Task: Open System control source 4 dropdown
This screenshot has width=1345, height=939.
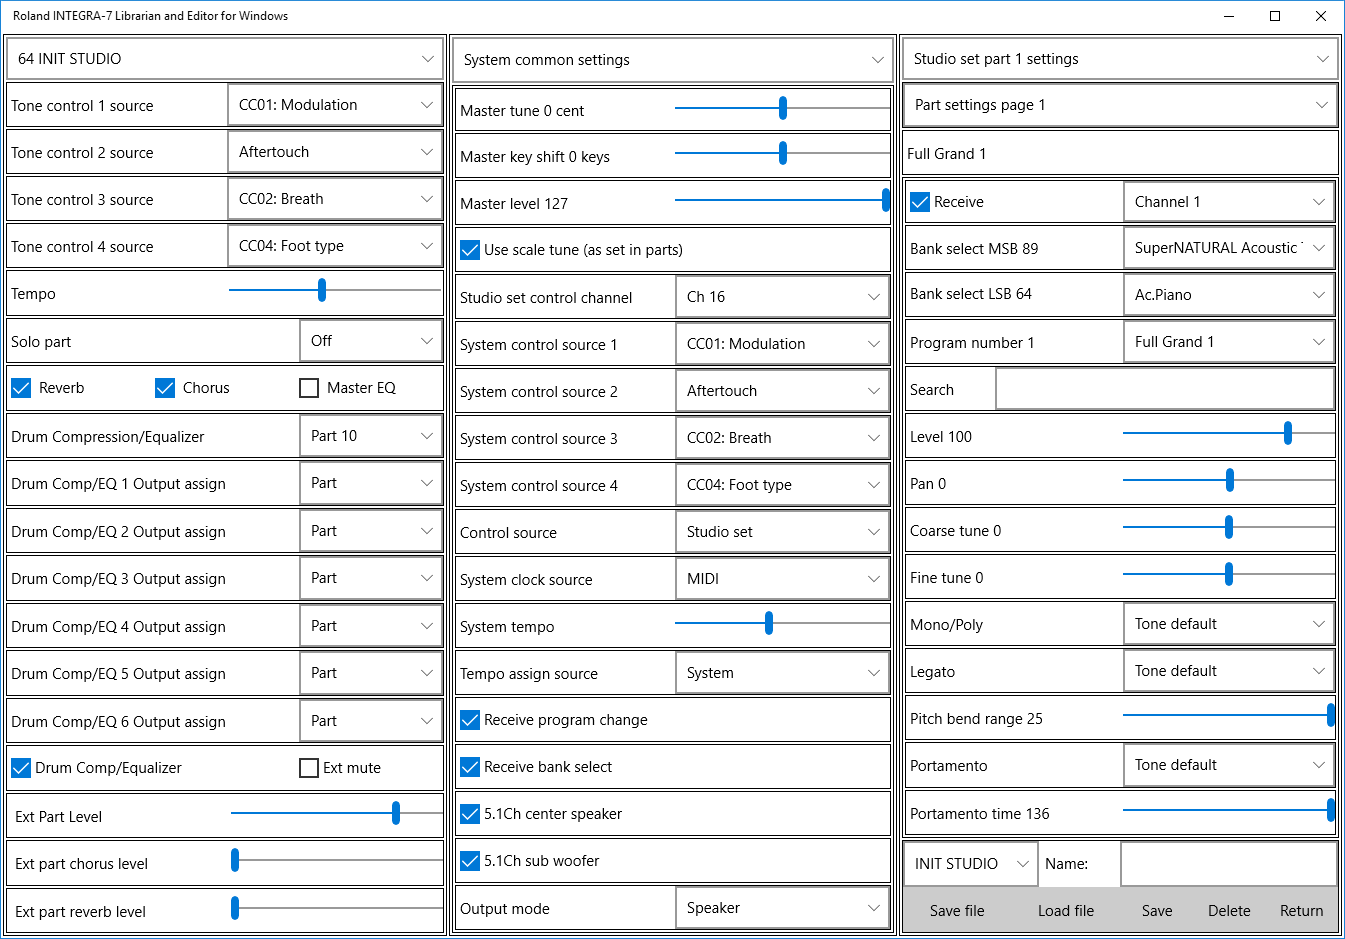Action: click(782, 485)
